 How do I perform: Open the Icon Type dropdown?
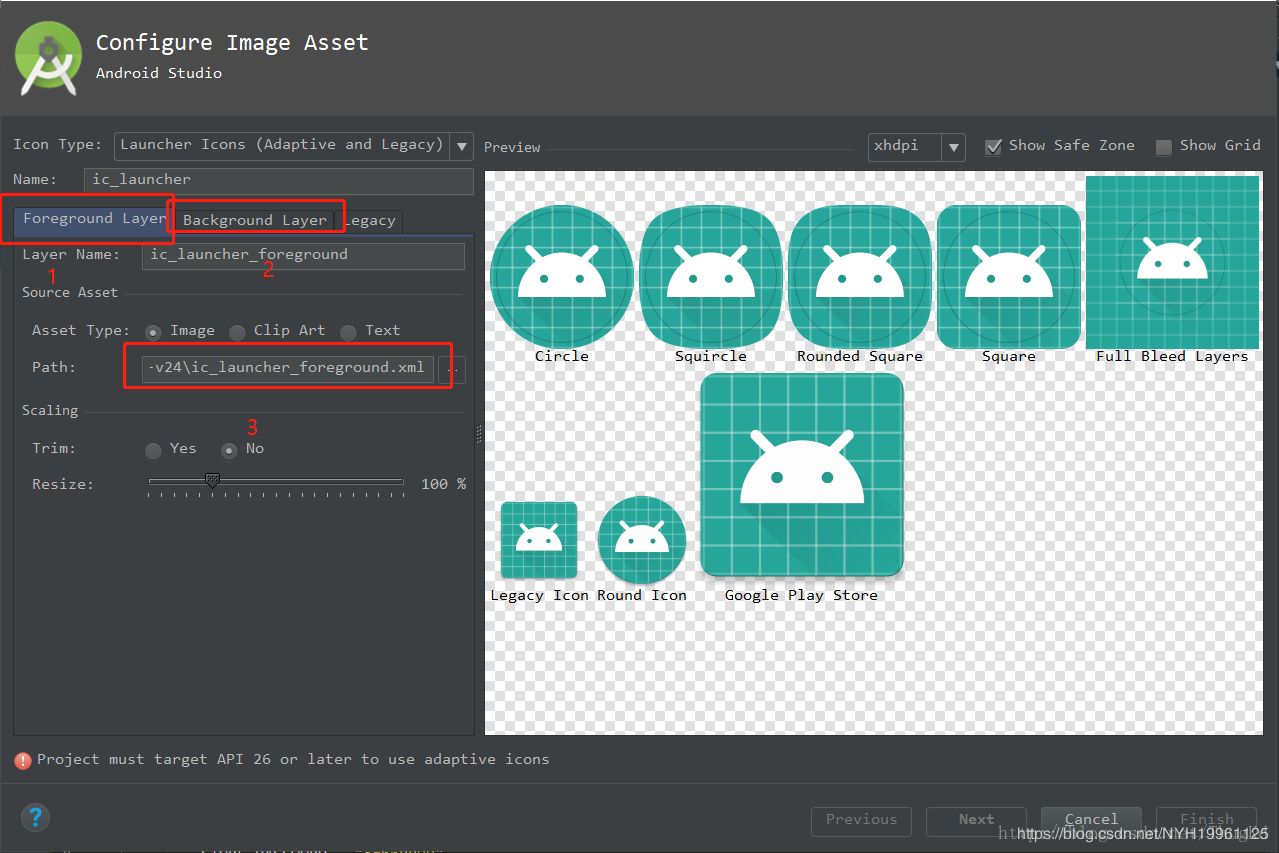pyautogui.click(x=460, y=145)
